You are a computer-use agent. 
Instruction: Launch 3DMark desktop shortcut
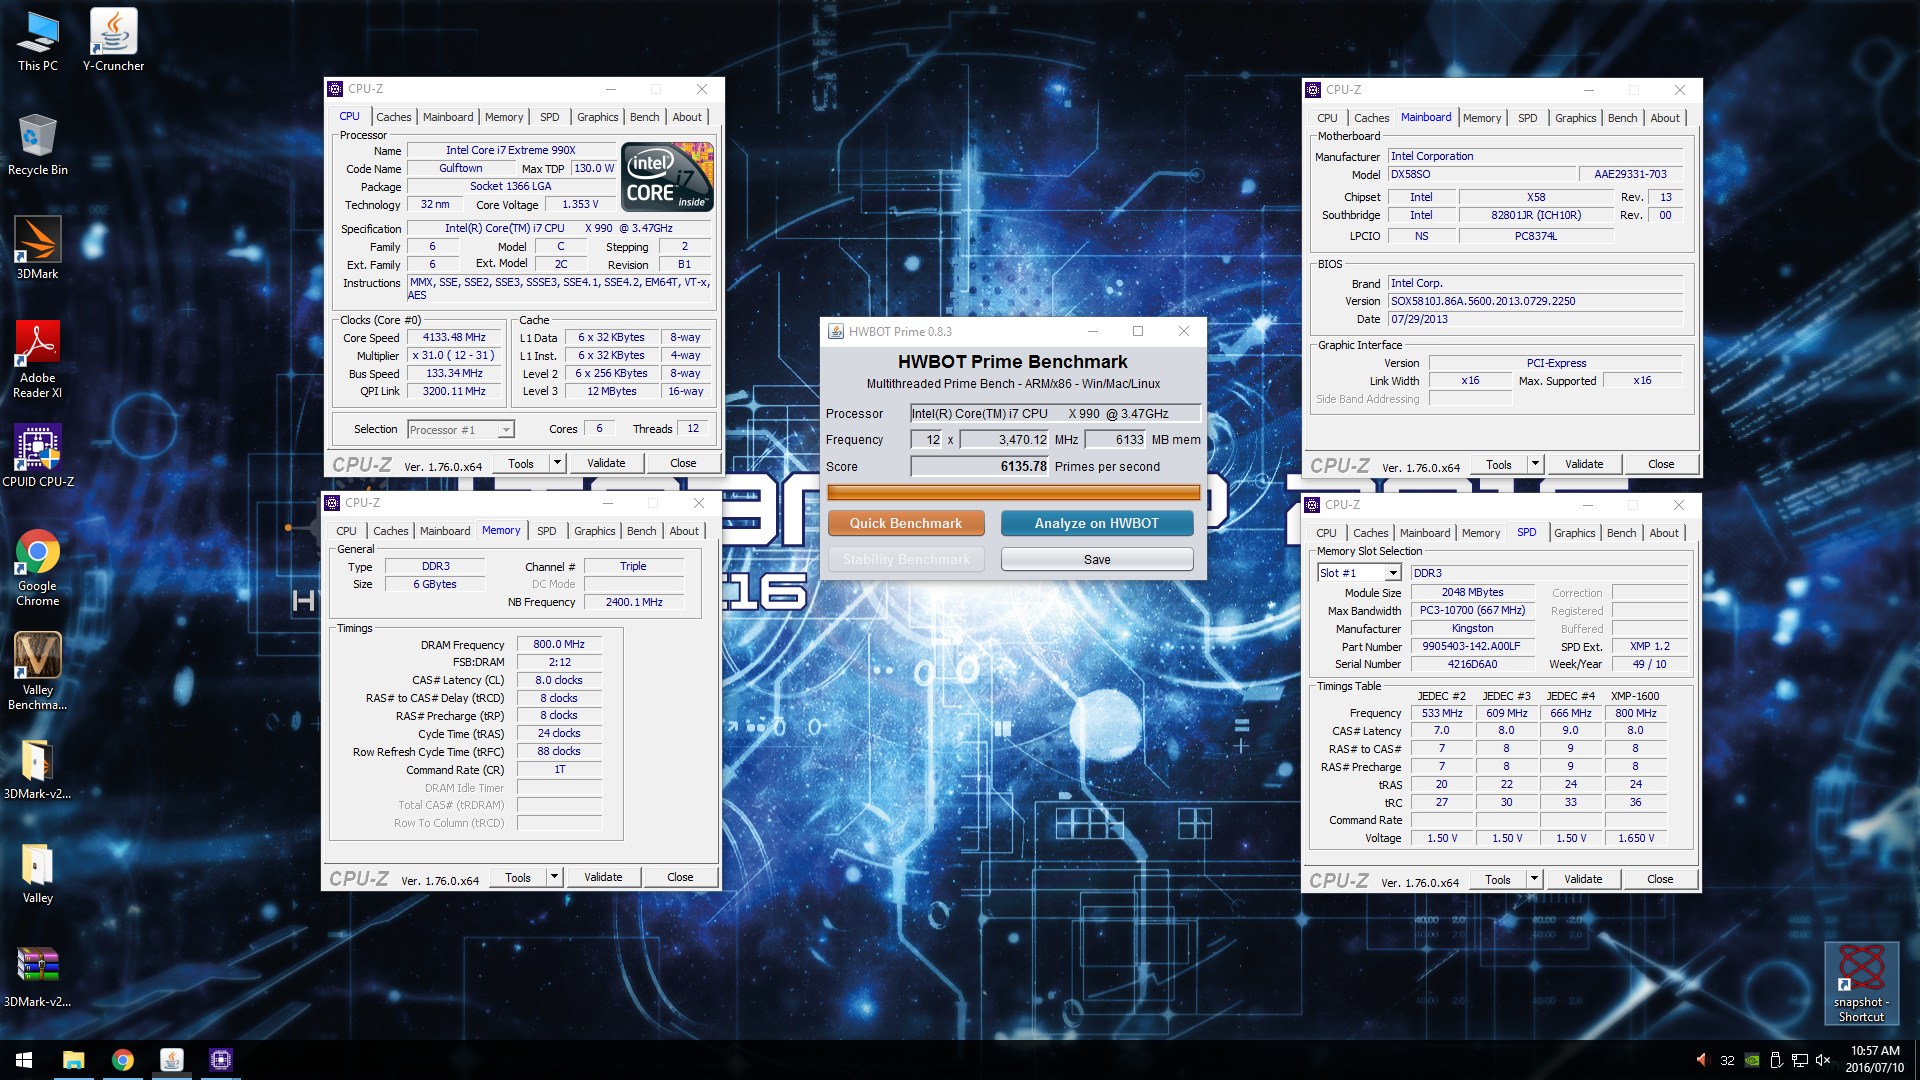pos(38,248)
